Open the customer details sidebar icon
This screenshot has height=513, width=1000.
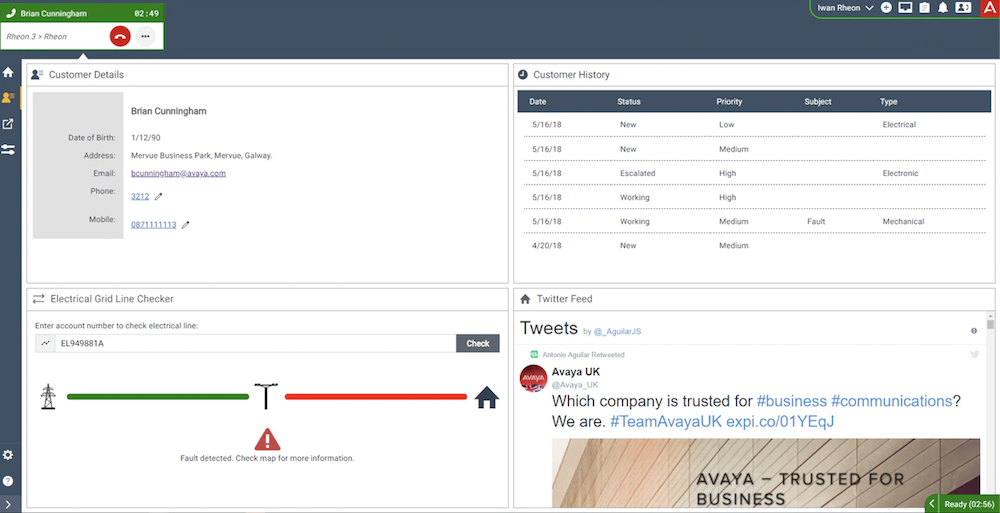coord(8,98)
